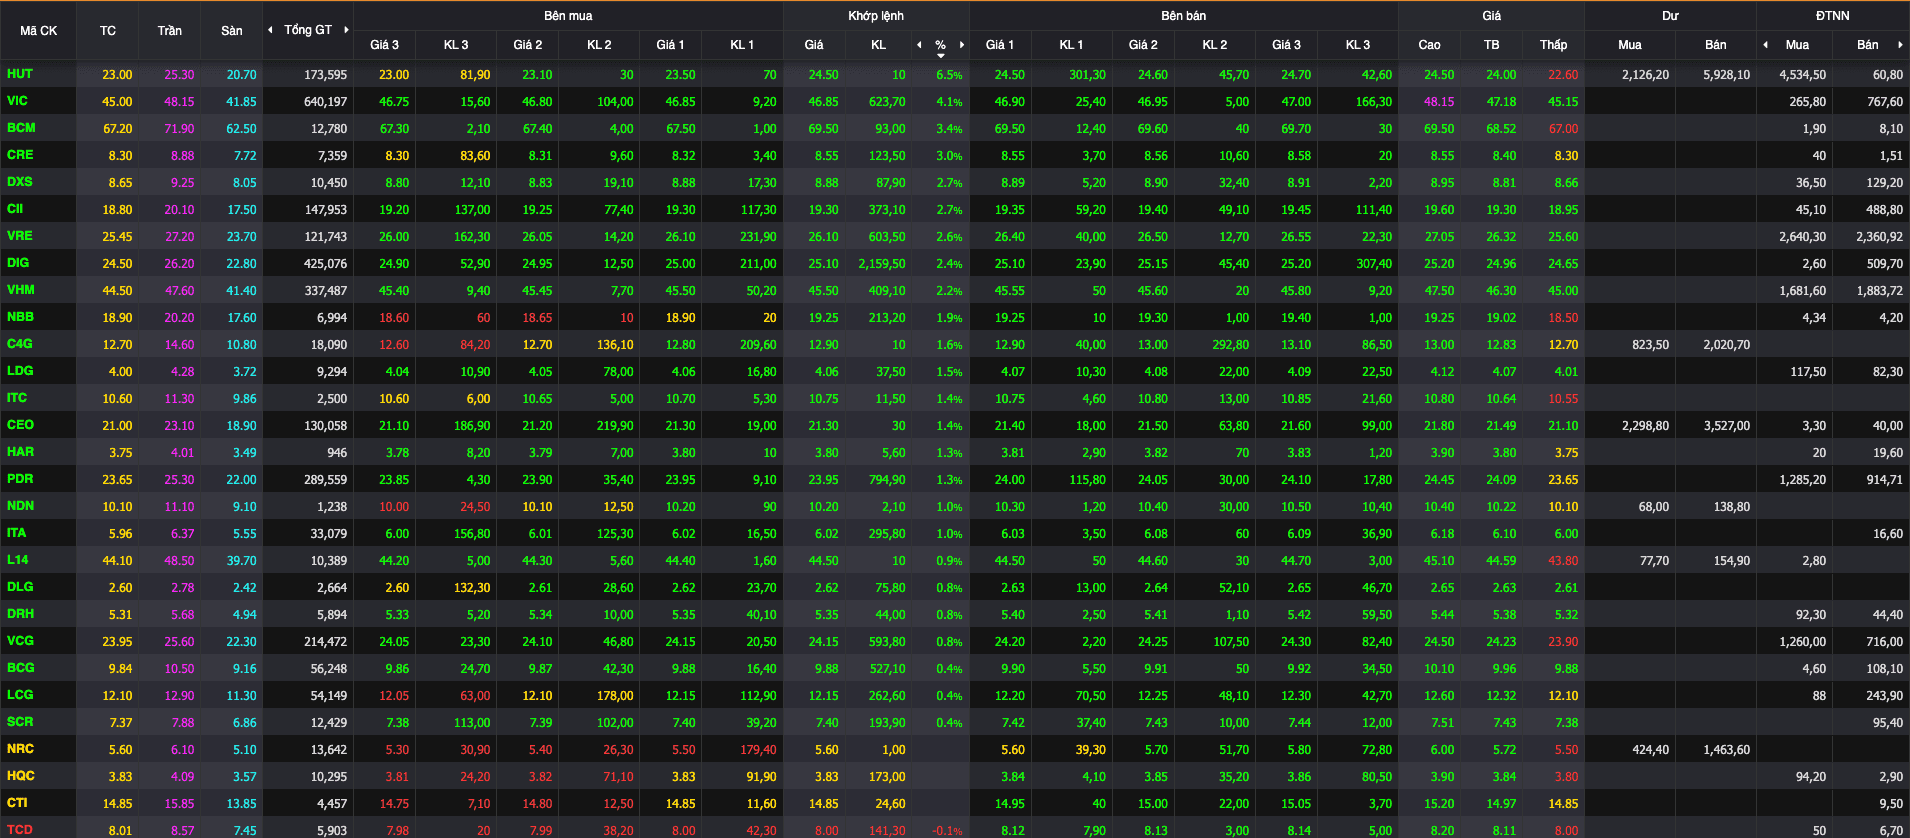The width and height of the screenshot is (1910, 838).
Task: Sort by the % column header
Action: coord(940,45)
